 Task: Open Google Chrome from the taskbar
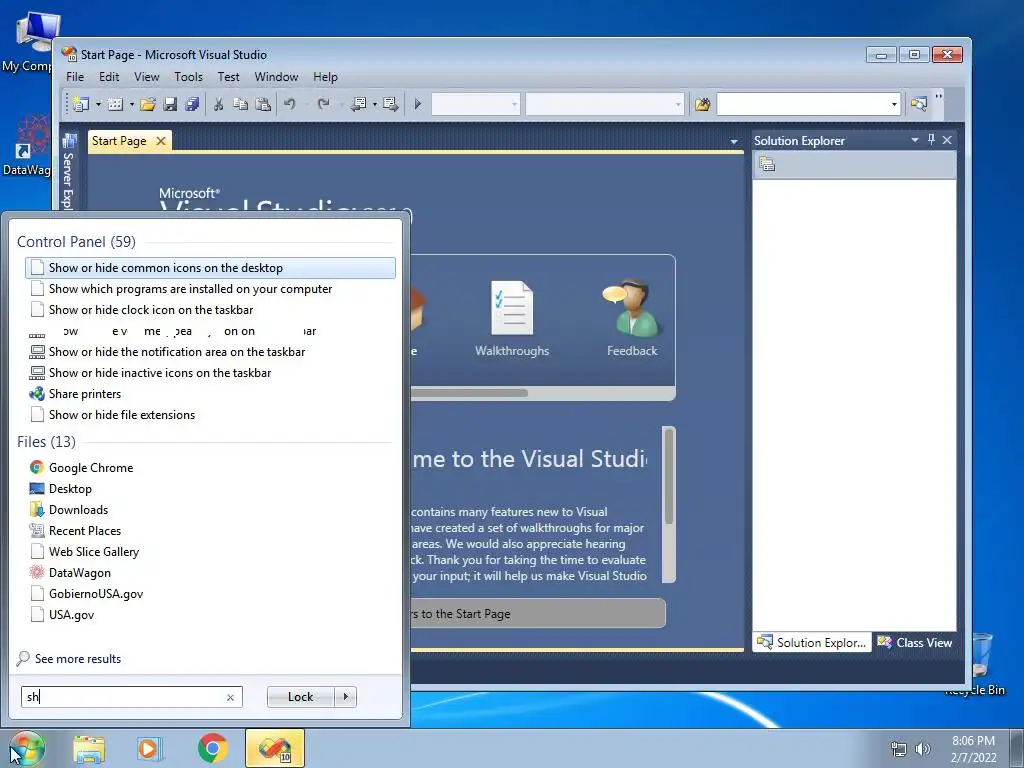tap(212, 748)
